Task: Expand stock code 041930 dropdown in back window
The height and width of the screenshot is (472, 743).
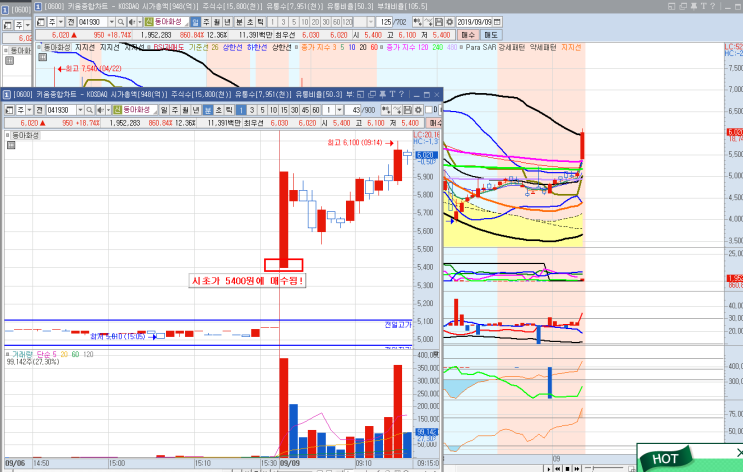Action: click(x=111, y=22)
